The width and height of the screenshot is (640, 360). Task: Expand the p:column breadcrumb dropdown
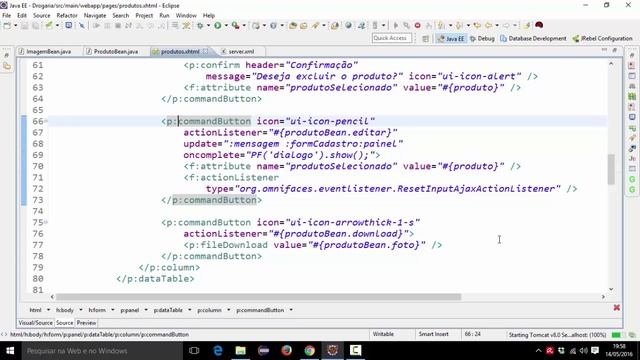tap(228, 310)
